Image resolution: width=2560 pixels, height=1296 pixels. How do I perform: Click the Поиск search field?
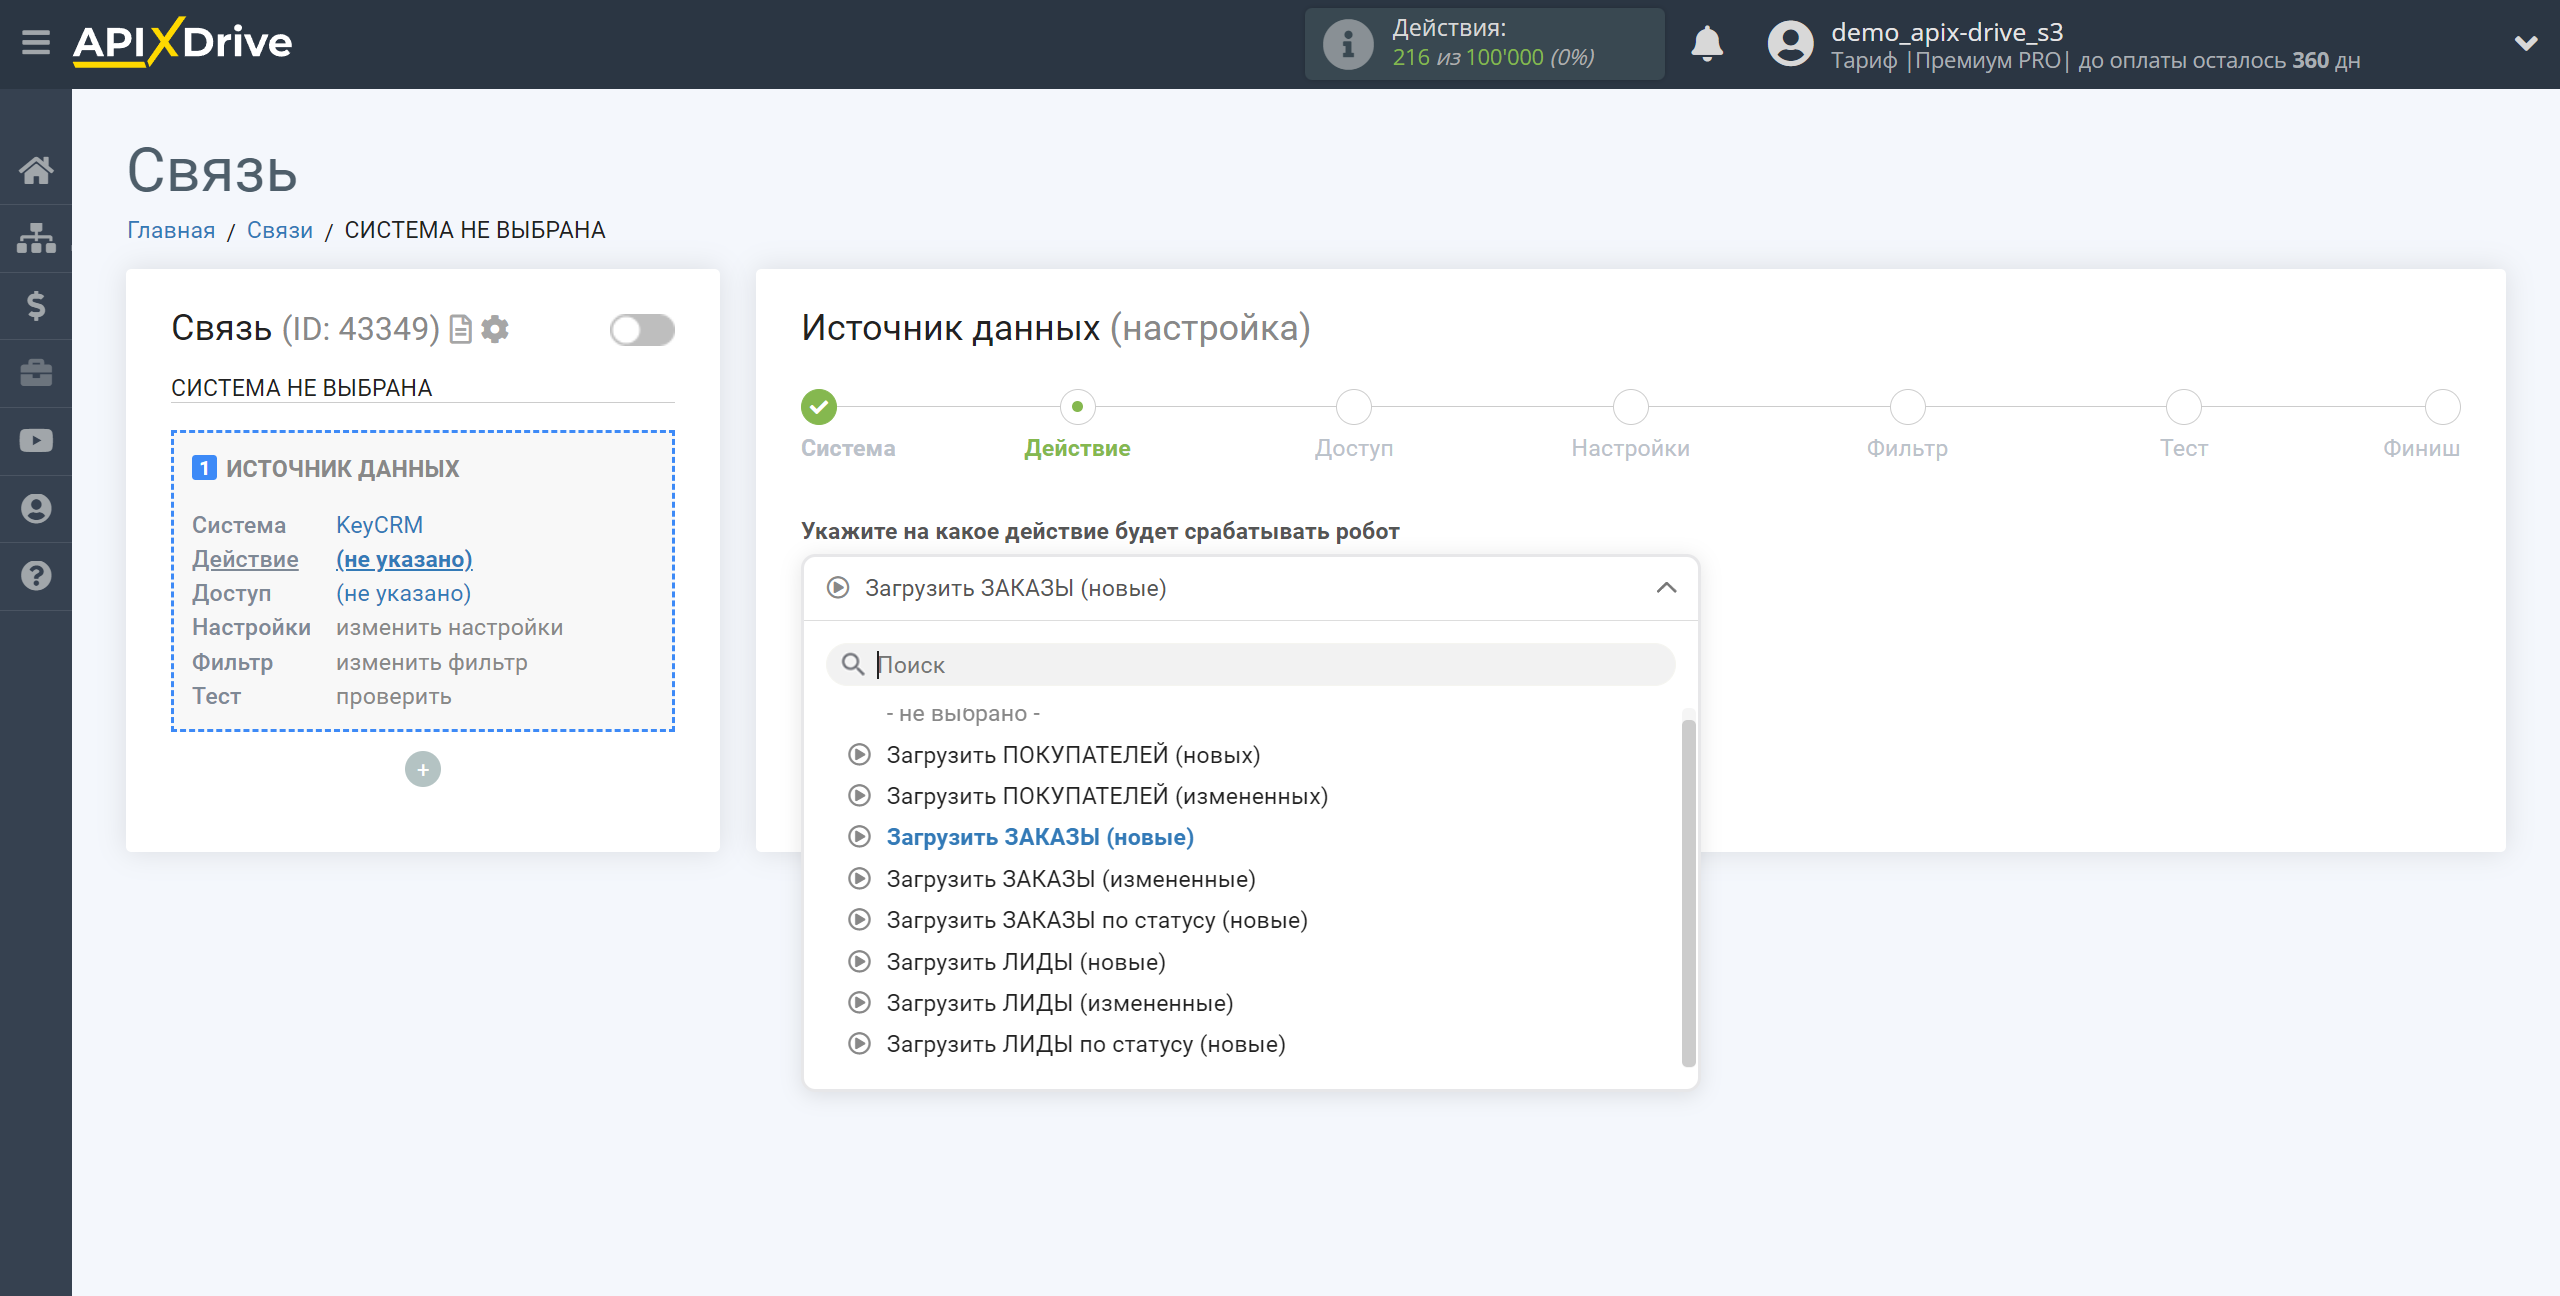1250,664
